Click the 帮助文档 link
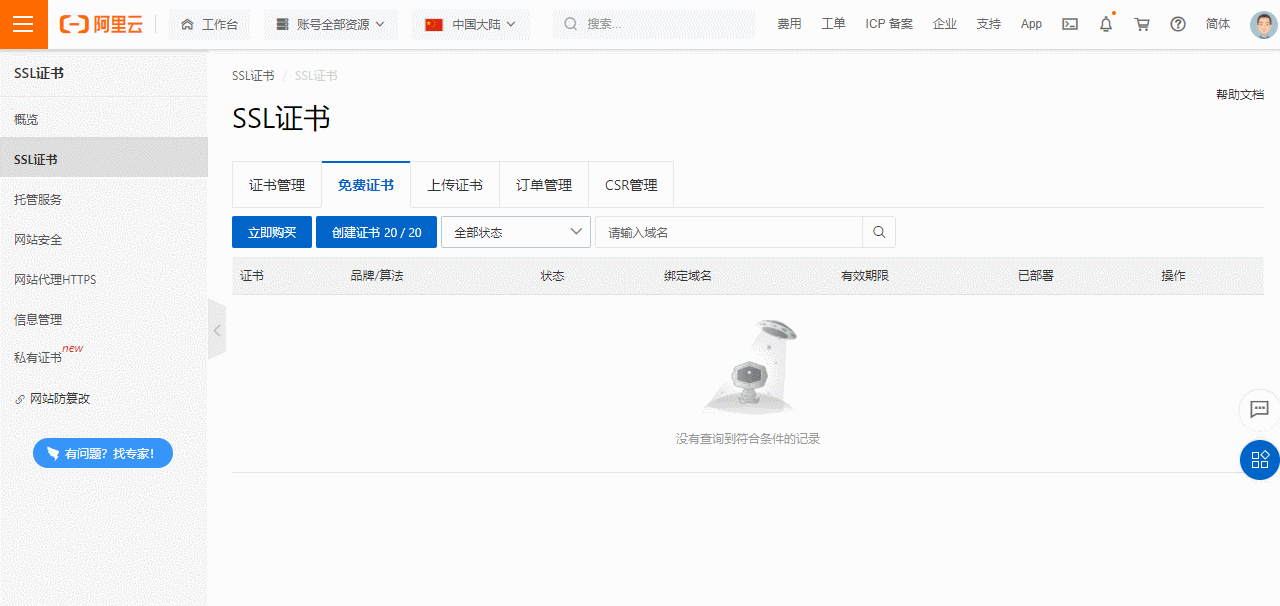 1239,93
